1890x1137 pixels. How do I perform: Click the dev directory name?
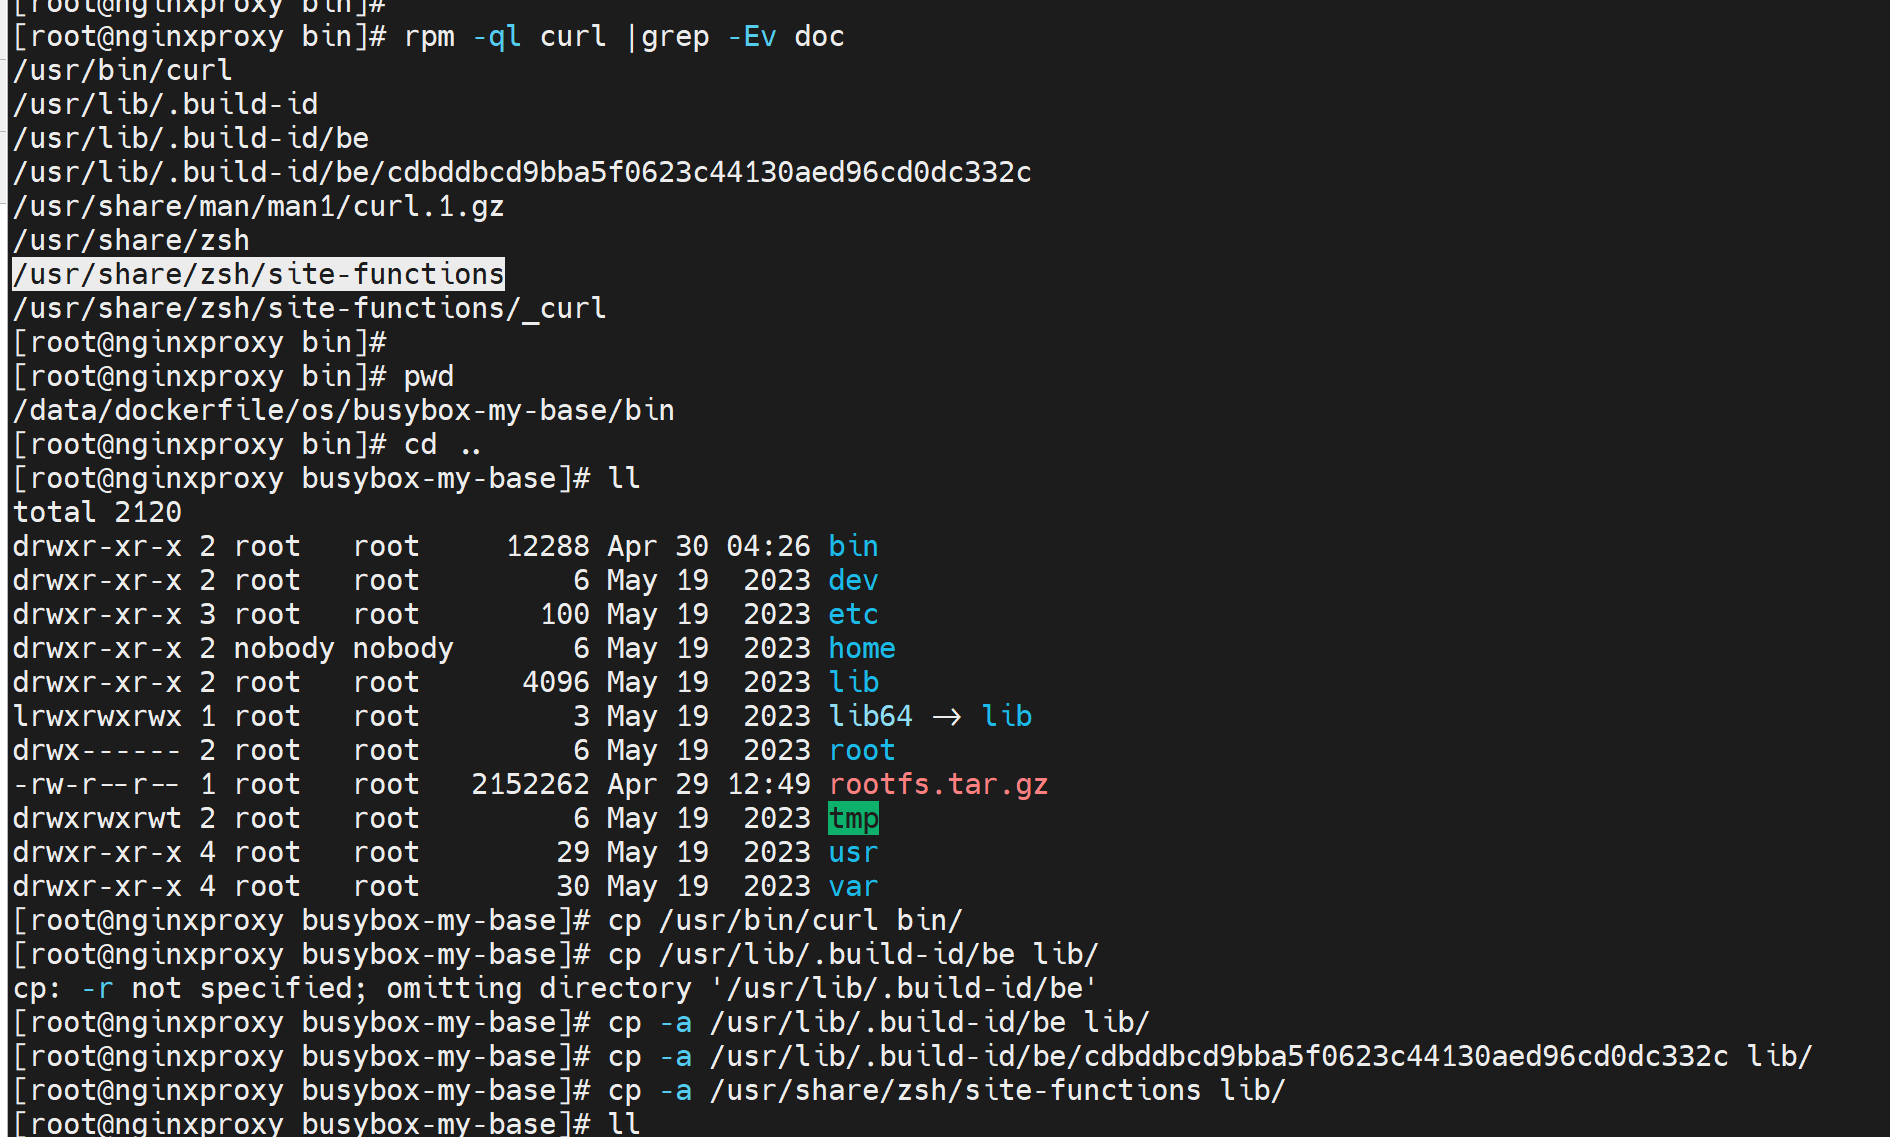(x=853, y=580)
